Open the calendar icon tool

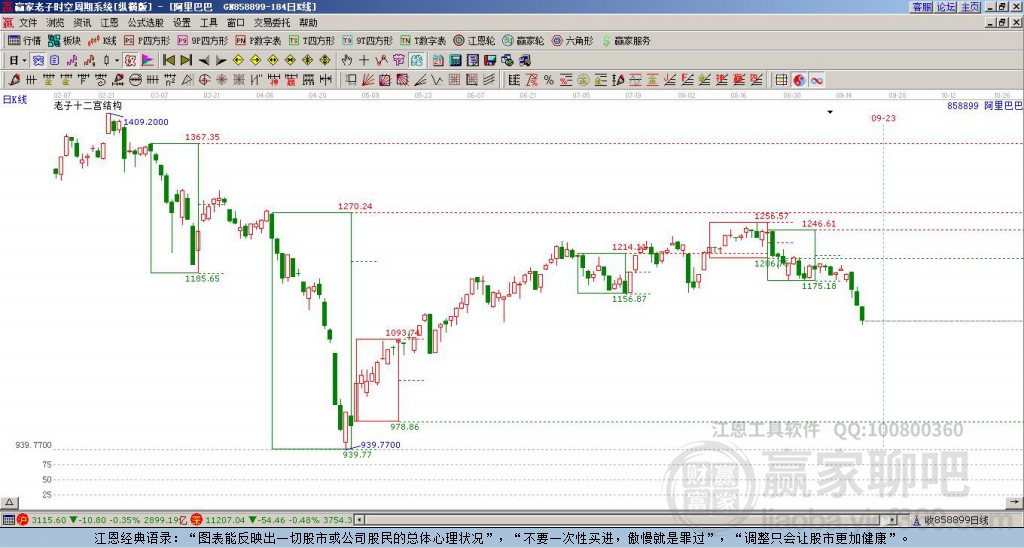(438, 61)
